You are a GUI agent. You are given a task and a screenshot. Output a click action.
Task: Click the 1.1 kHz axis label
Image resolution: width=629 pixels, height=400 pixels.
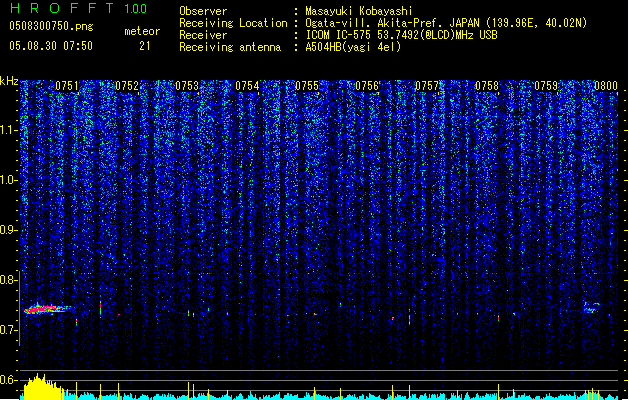pyautogui.click(x=9, y=130)
